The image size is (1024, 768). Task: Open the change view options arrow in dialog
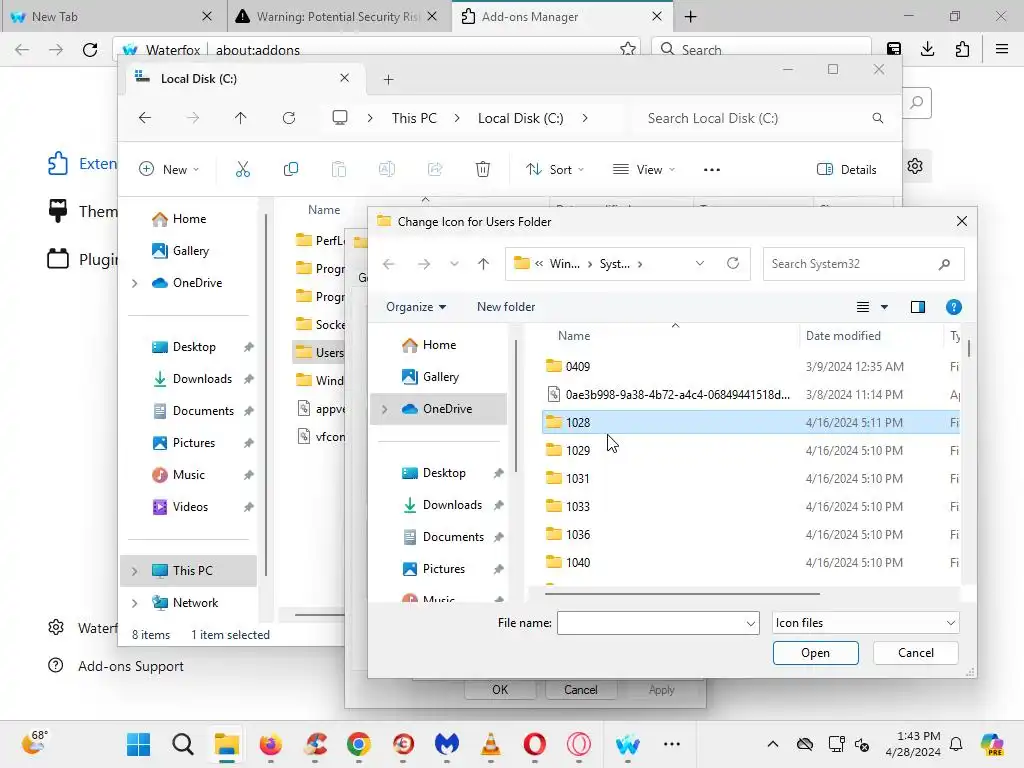click(884, 307)
